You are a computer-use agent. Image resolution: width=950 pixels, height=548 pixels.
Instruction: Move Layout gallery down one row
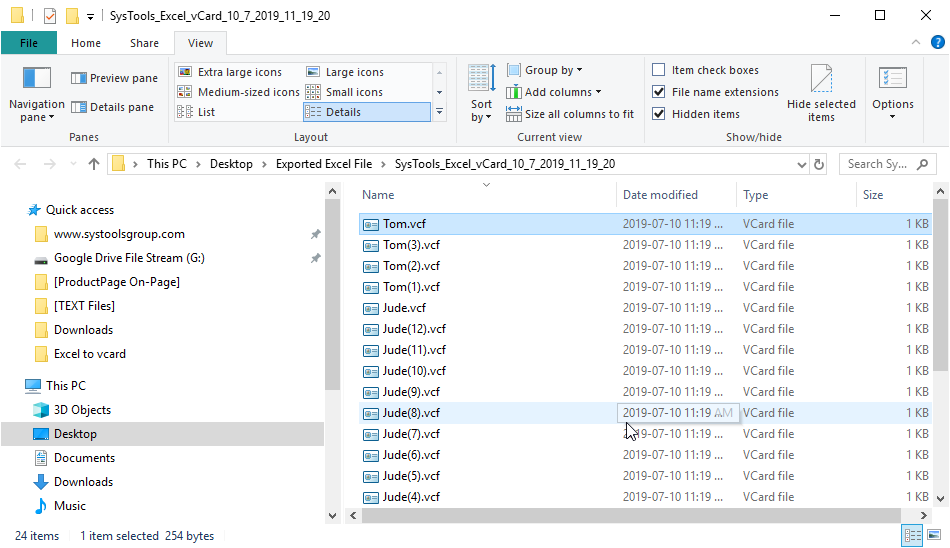tap(440, 92)
